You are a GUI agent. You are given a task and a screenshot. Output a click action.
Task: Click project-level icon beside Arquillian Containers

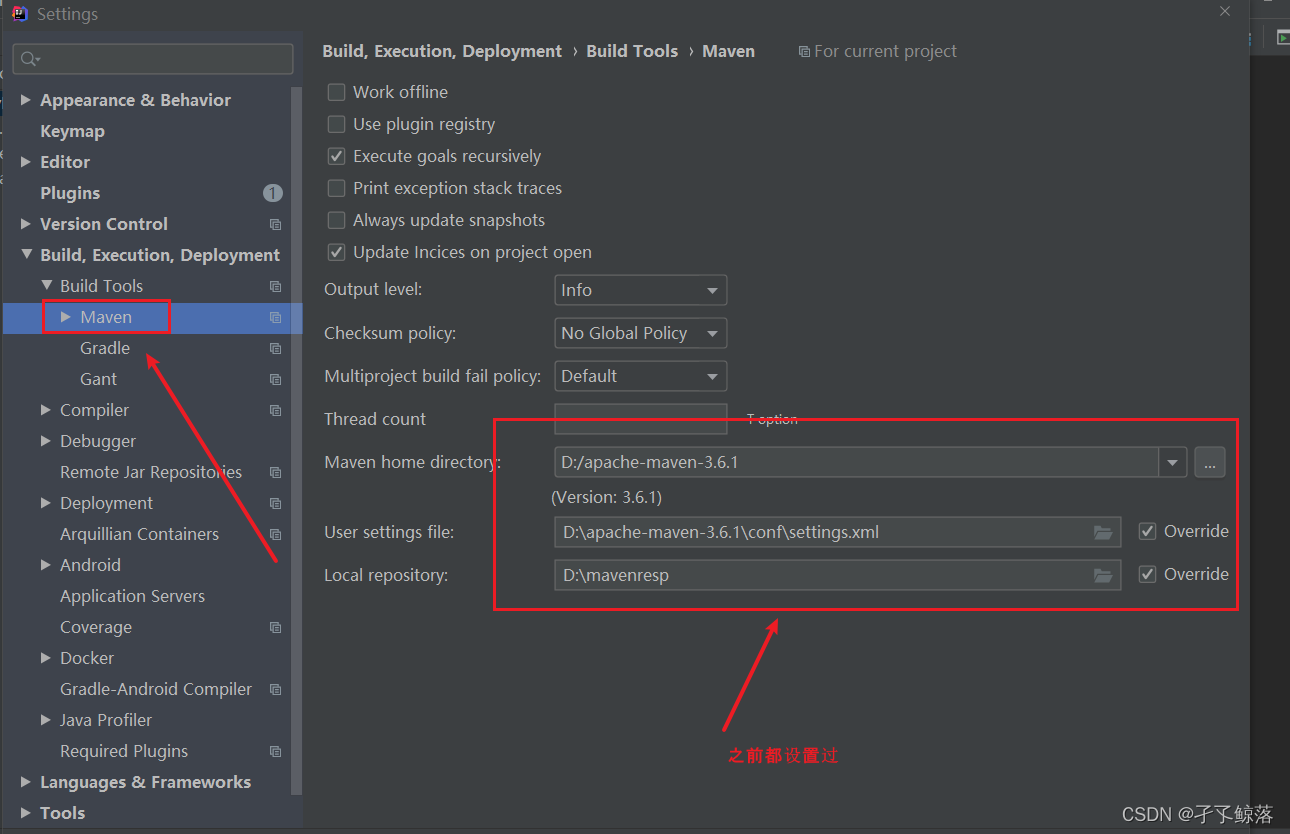276,534
